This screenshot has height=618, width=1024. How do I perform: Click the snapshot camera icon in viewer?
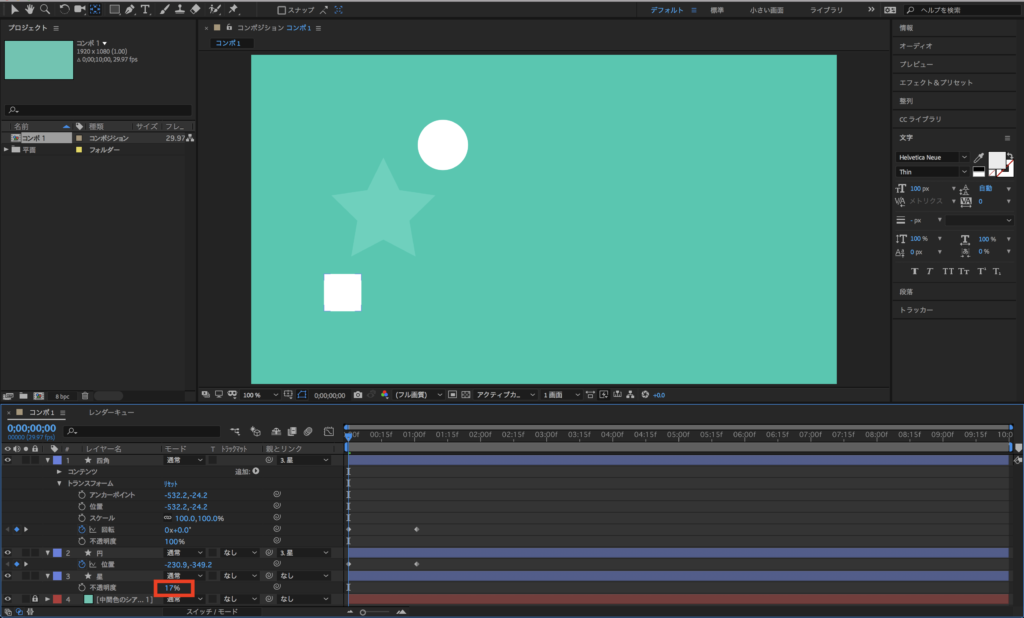click(x=358, y=395)
